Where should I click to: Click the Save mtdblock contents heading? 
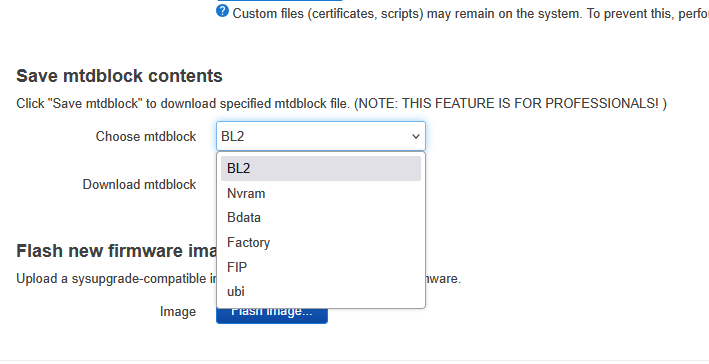coord(119,76)
